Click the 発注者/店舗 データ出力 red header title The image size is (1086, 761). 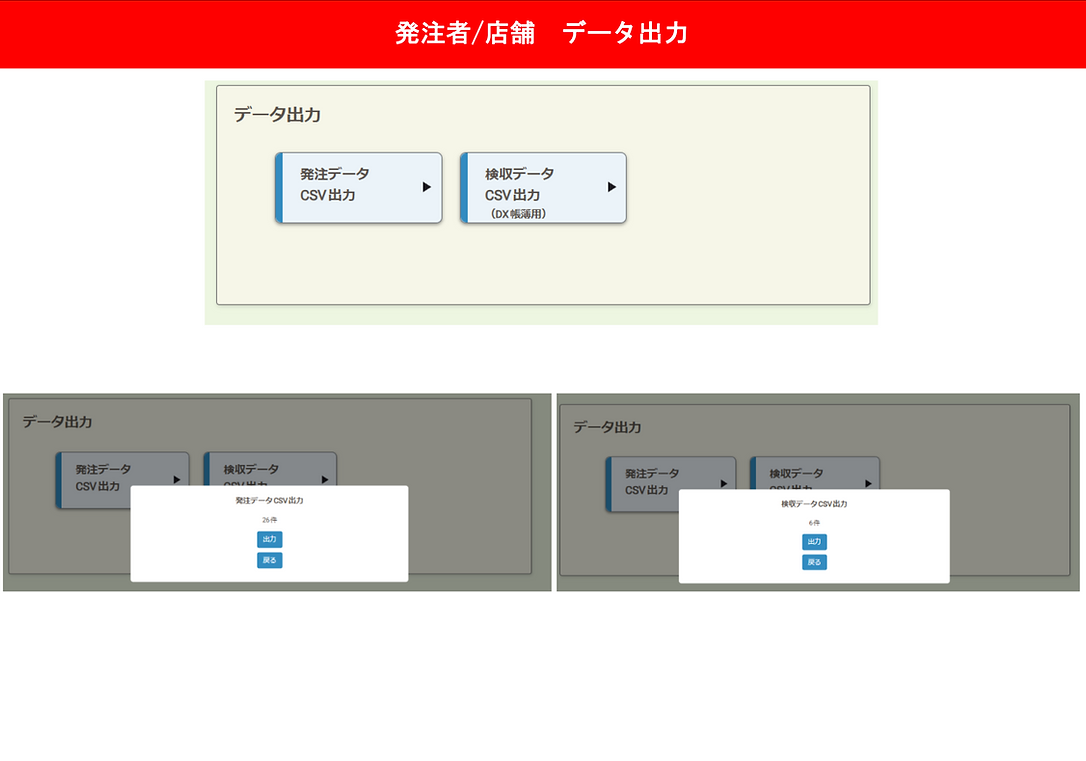click(542, 33)
